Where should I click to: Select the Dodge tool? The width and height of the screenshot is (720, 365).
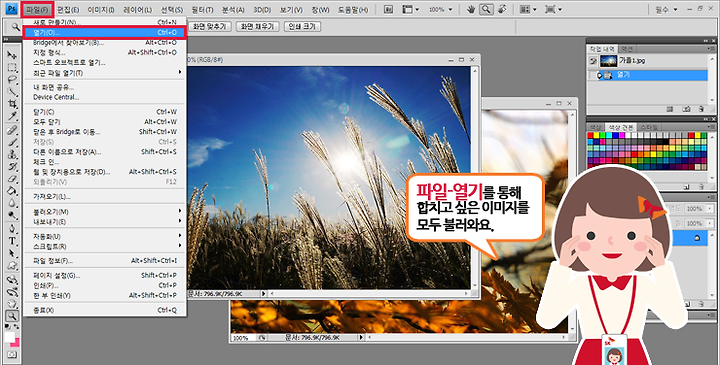[x=12, y=214]
